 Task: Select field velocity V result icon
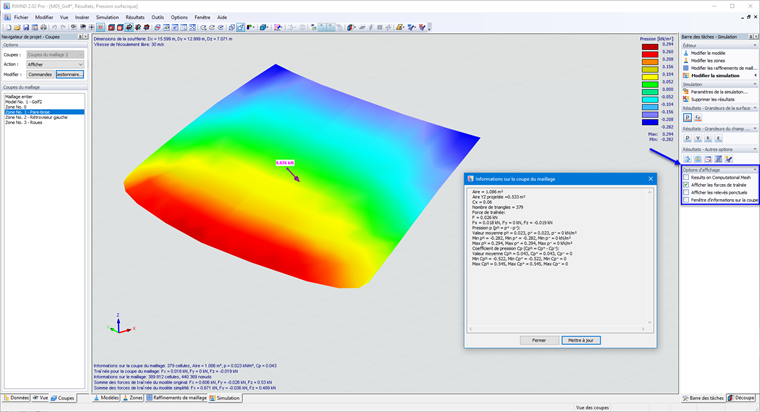tap(698, 139)
